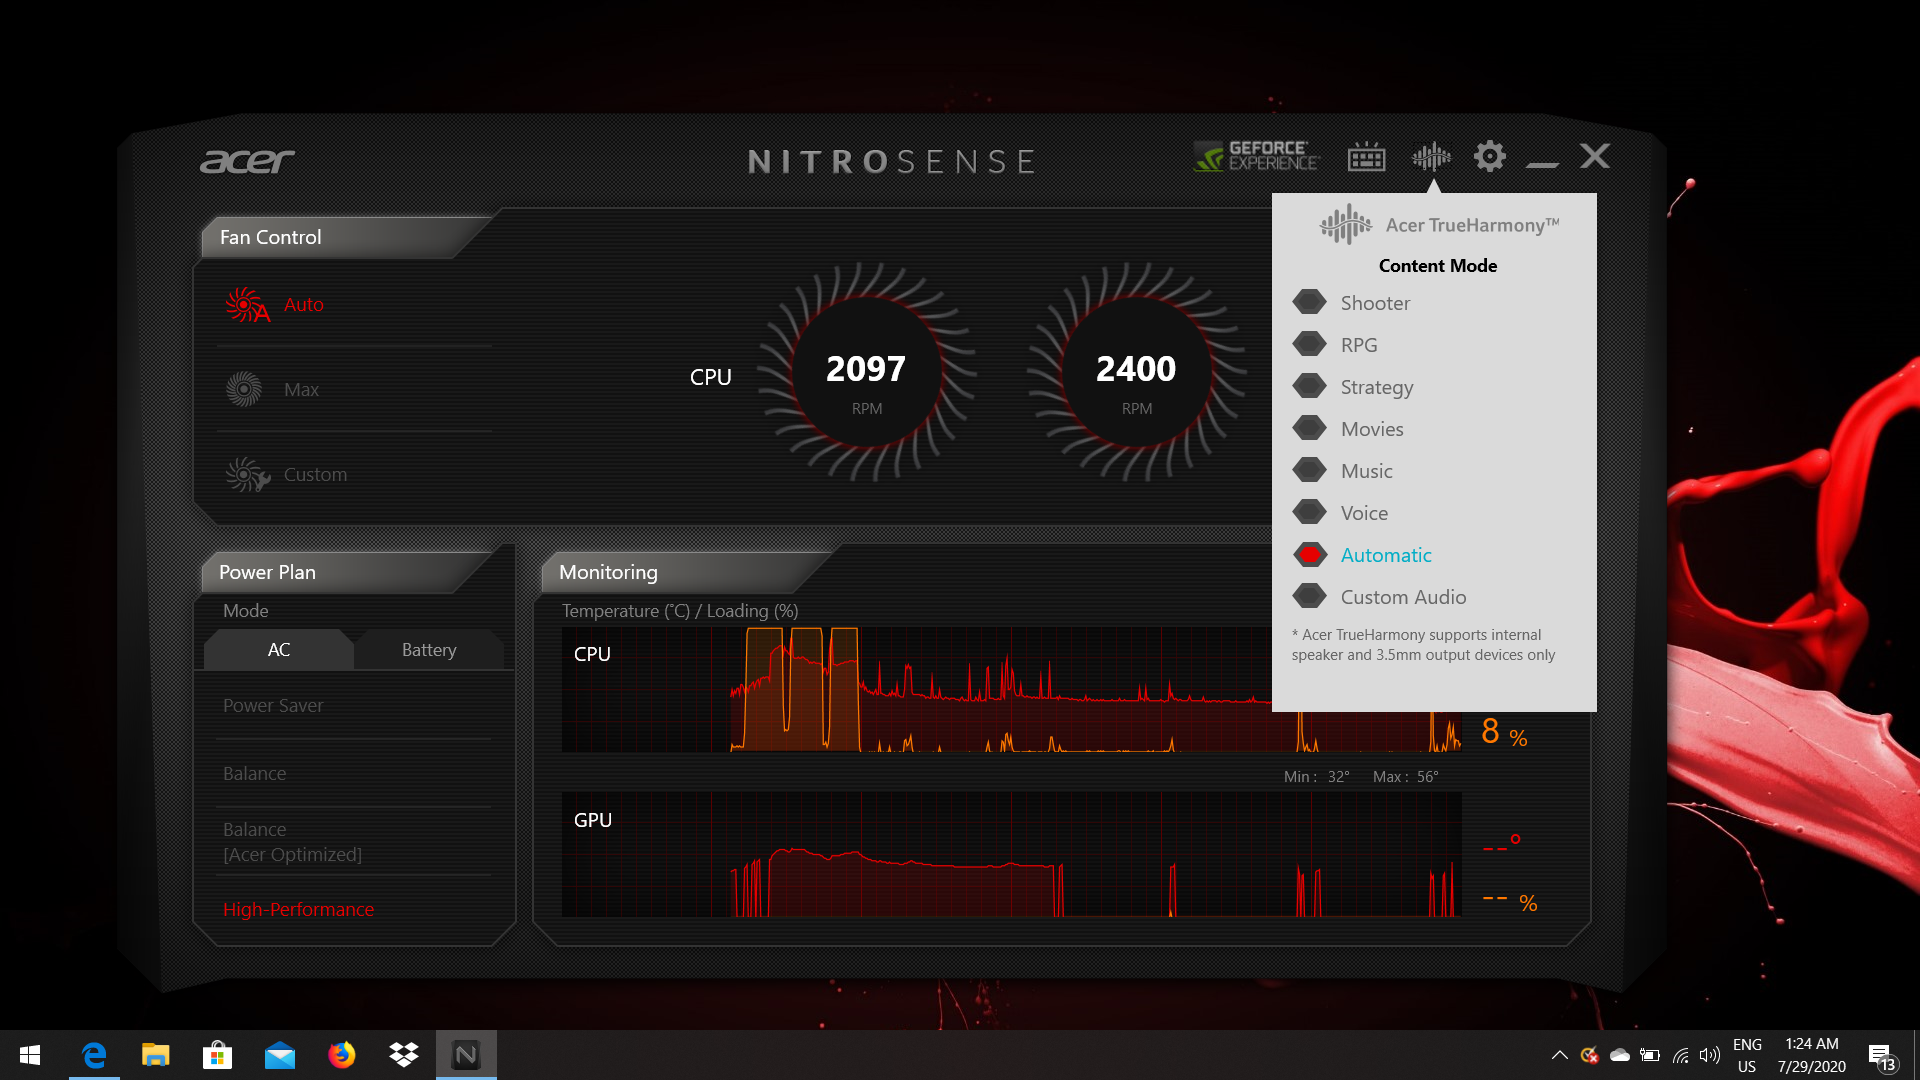Screen dimensions: 1920x1080
Task: Open NitroSense app from taskbar
Action: coord(467,1052)
